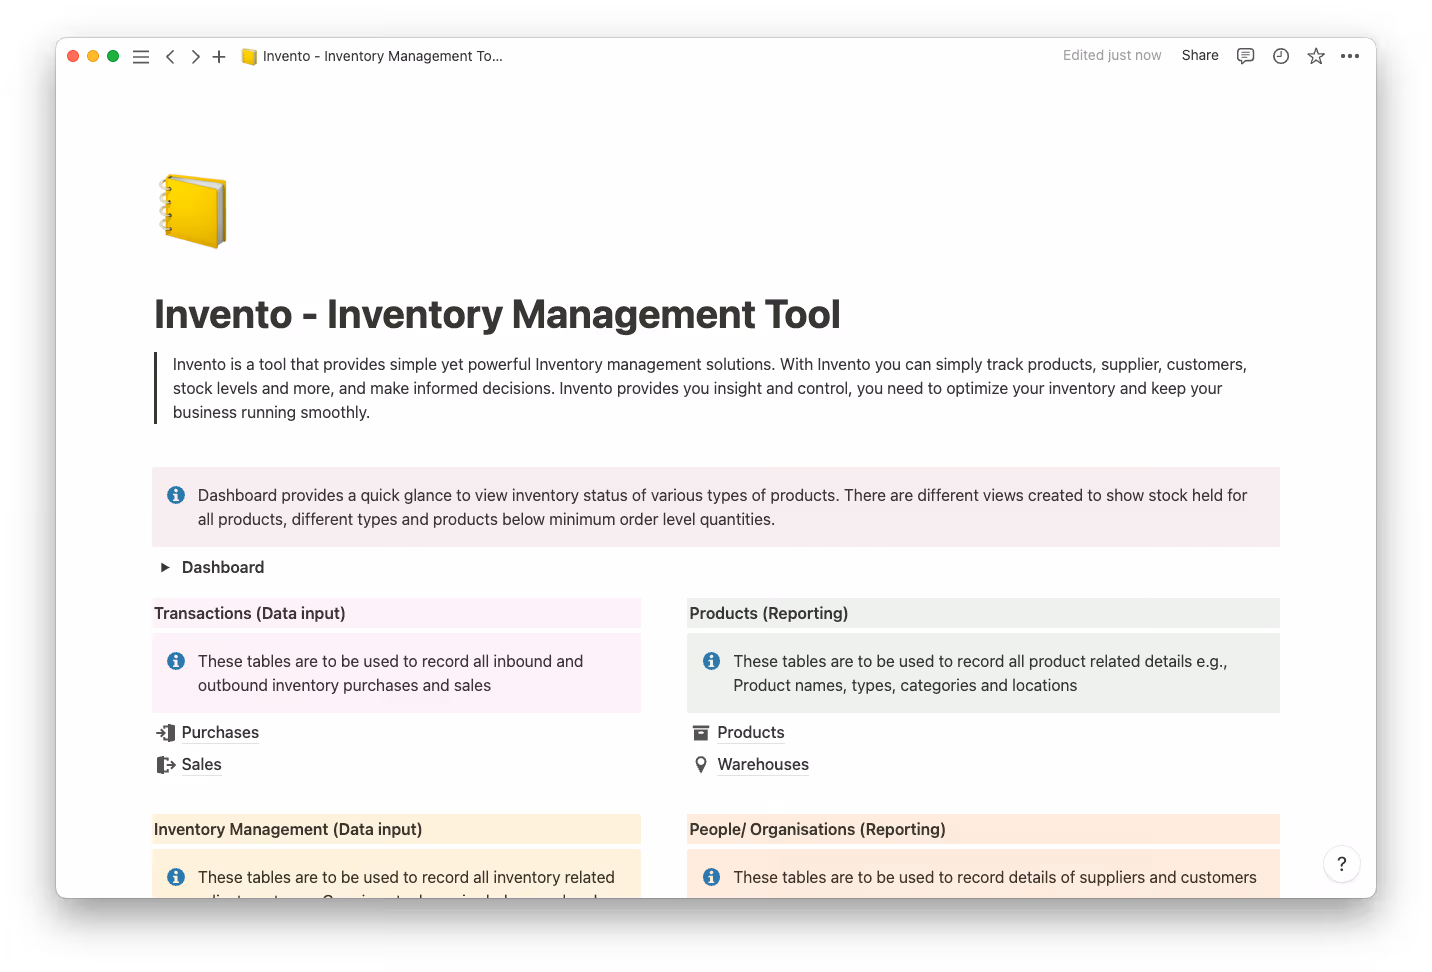
Task: Go forward using the right arrow
Action: click(x=195, y=57)
